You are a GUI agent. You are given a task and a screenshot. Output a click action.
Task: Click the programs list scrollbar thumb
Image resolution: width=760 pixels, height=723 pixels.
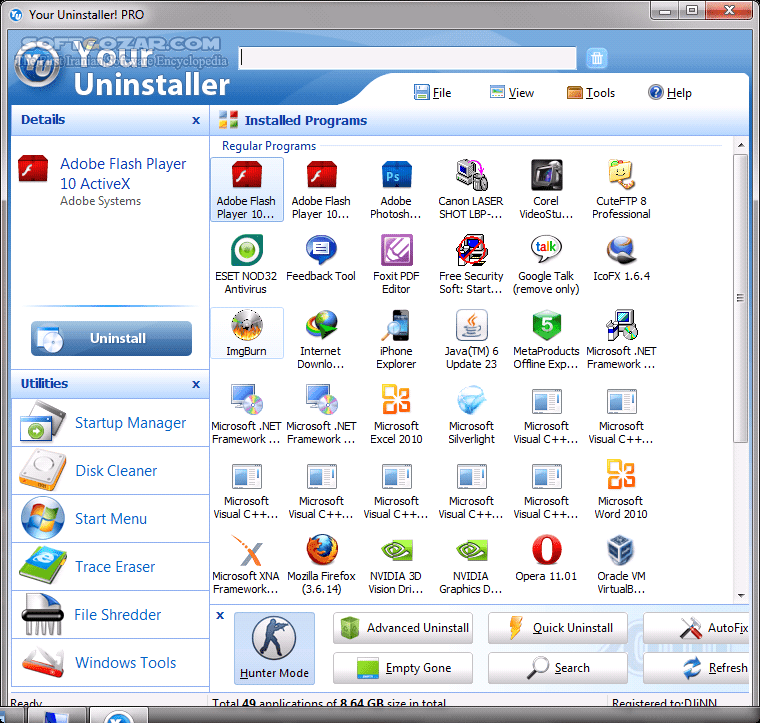pyautogui.click(x=741, y=298)
